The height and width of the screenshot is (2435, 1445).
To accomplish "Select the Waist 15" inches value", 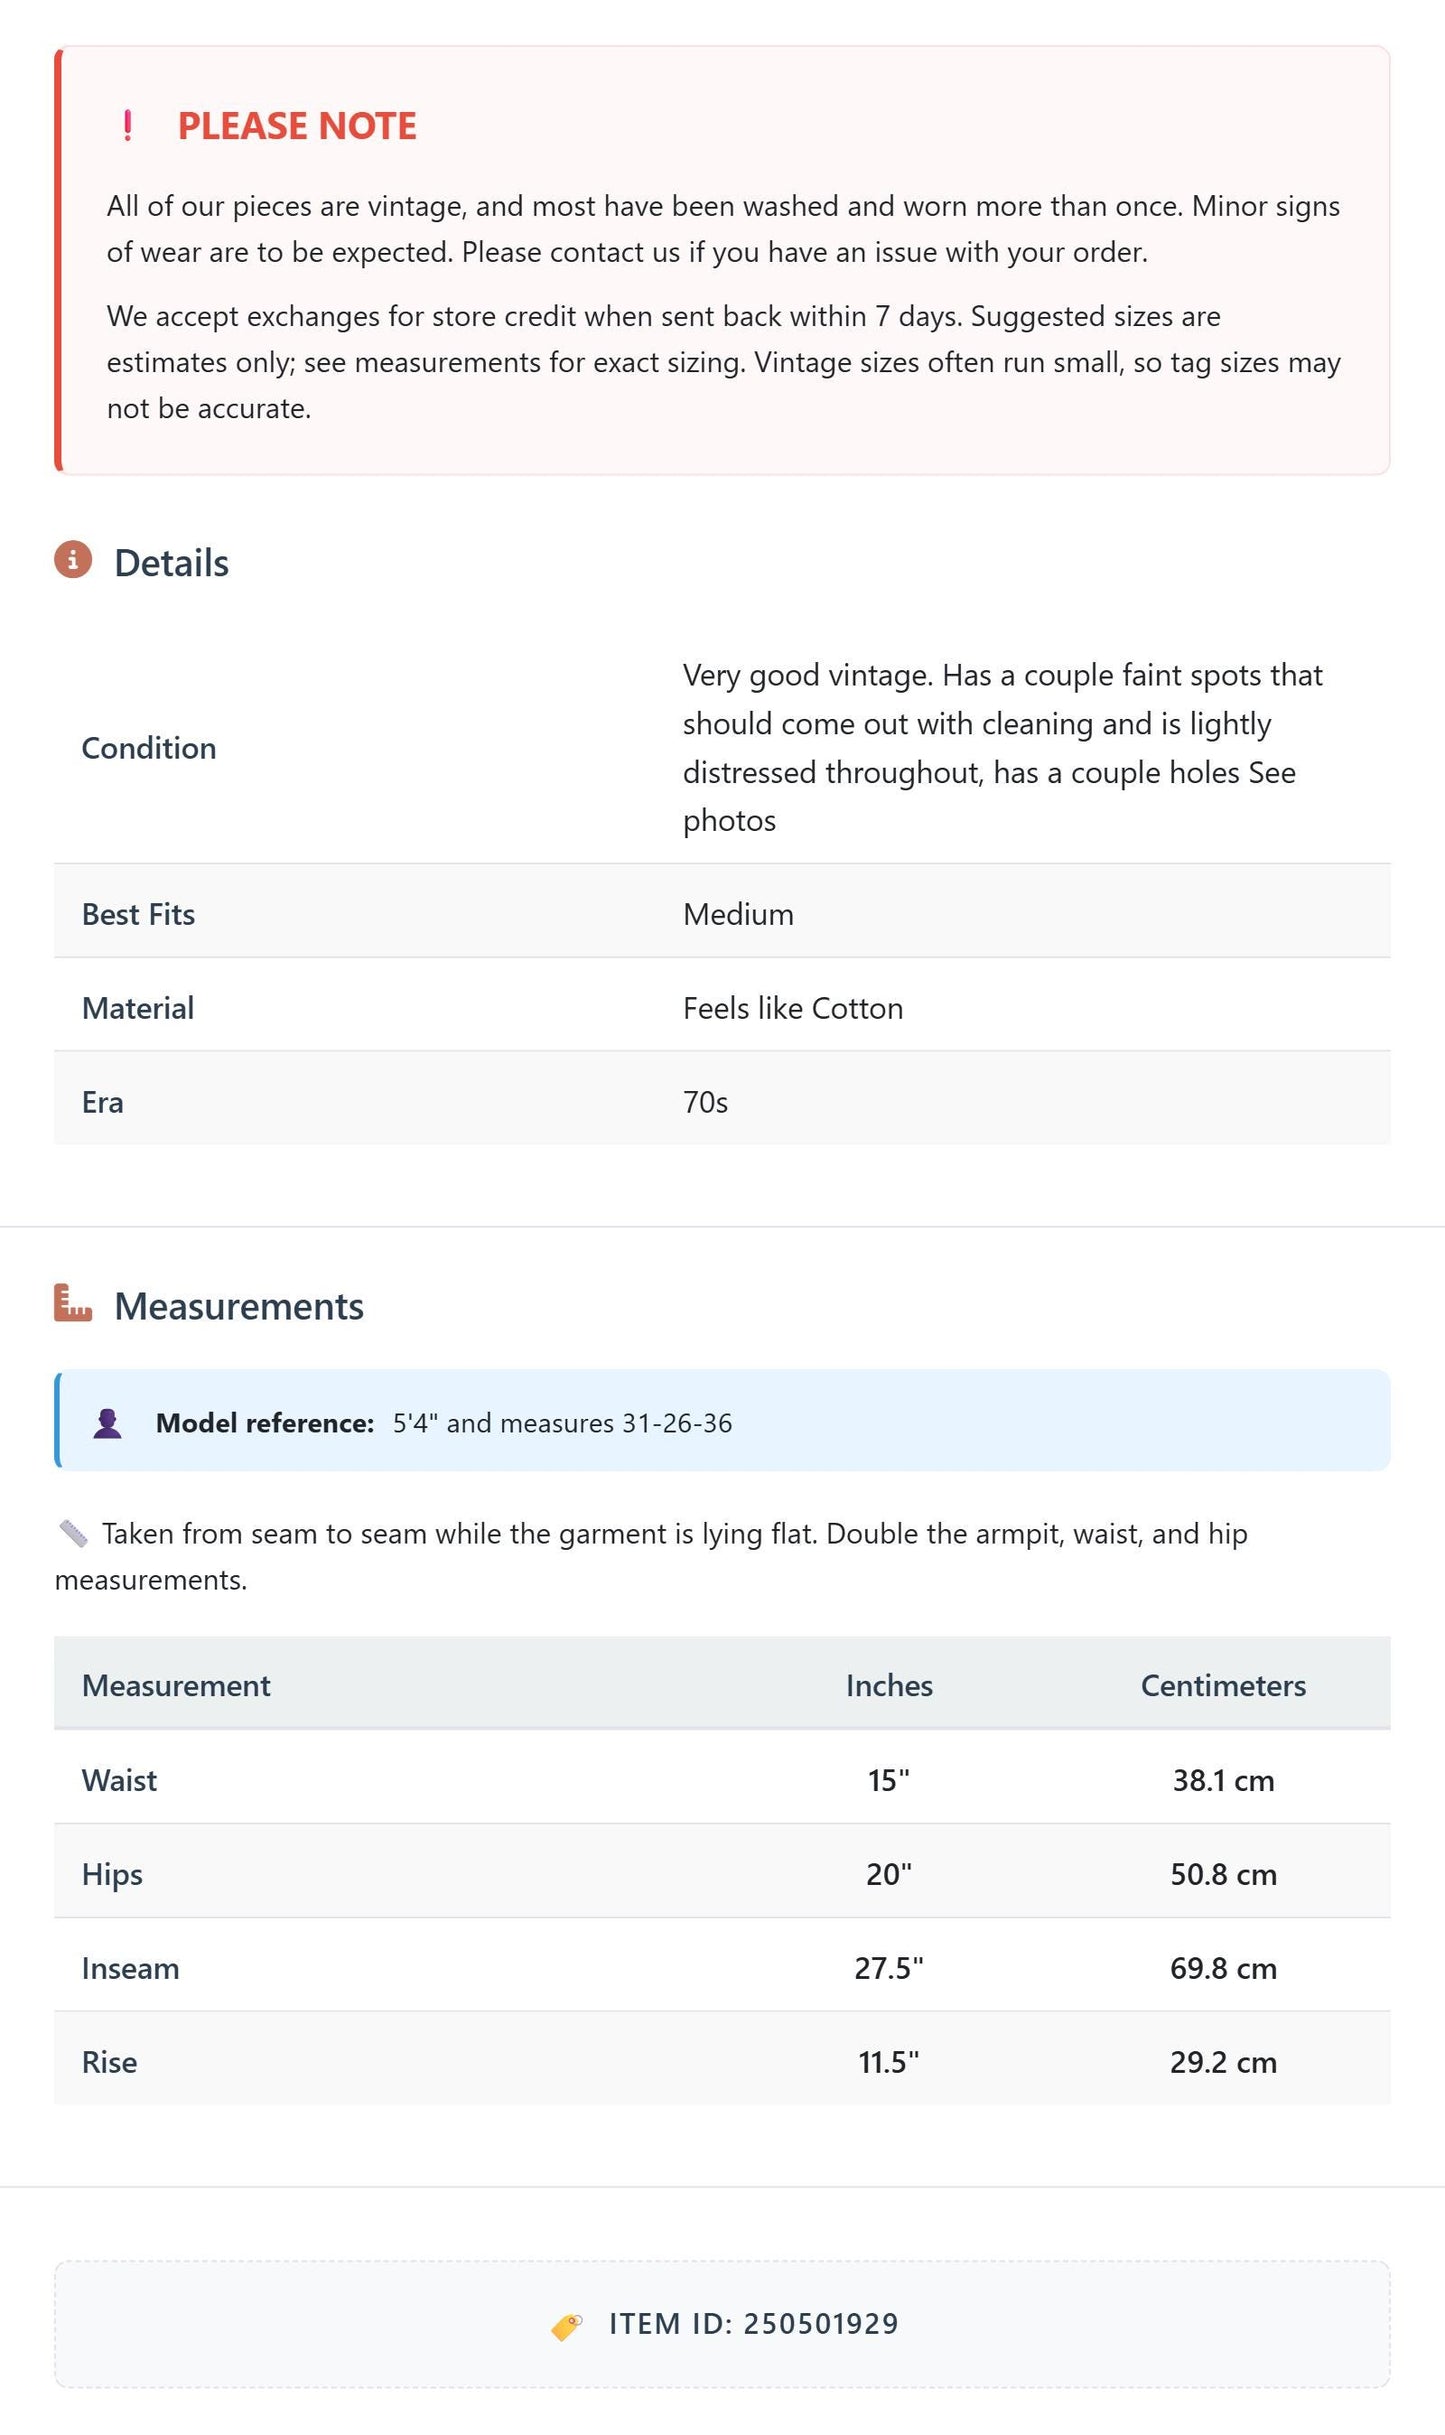I will click(x=889, y=1780).
